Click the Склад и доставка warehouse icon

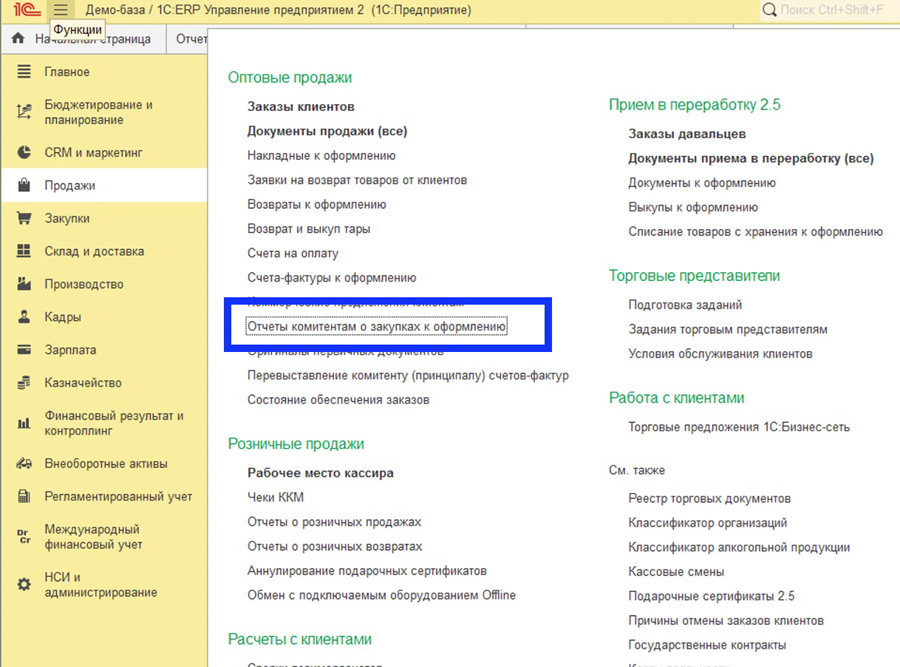coord(24,252)
